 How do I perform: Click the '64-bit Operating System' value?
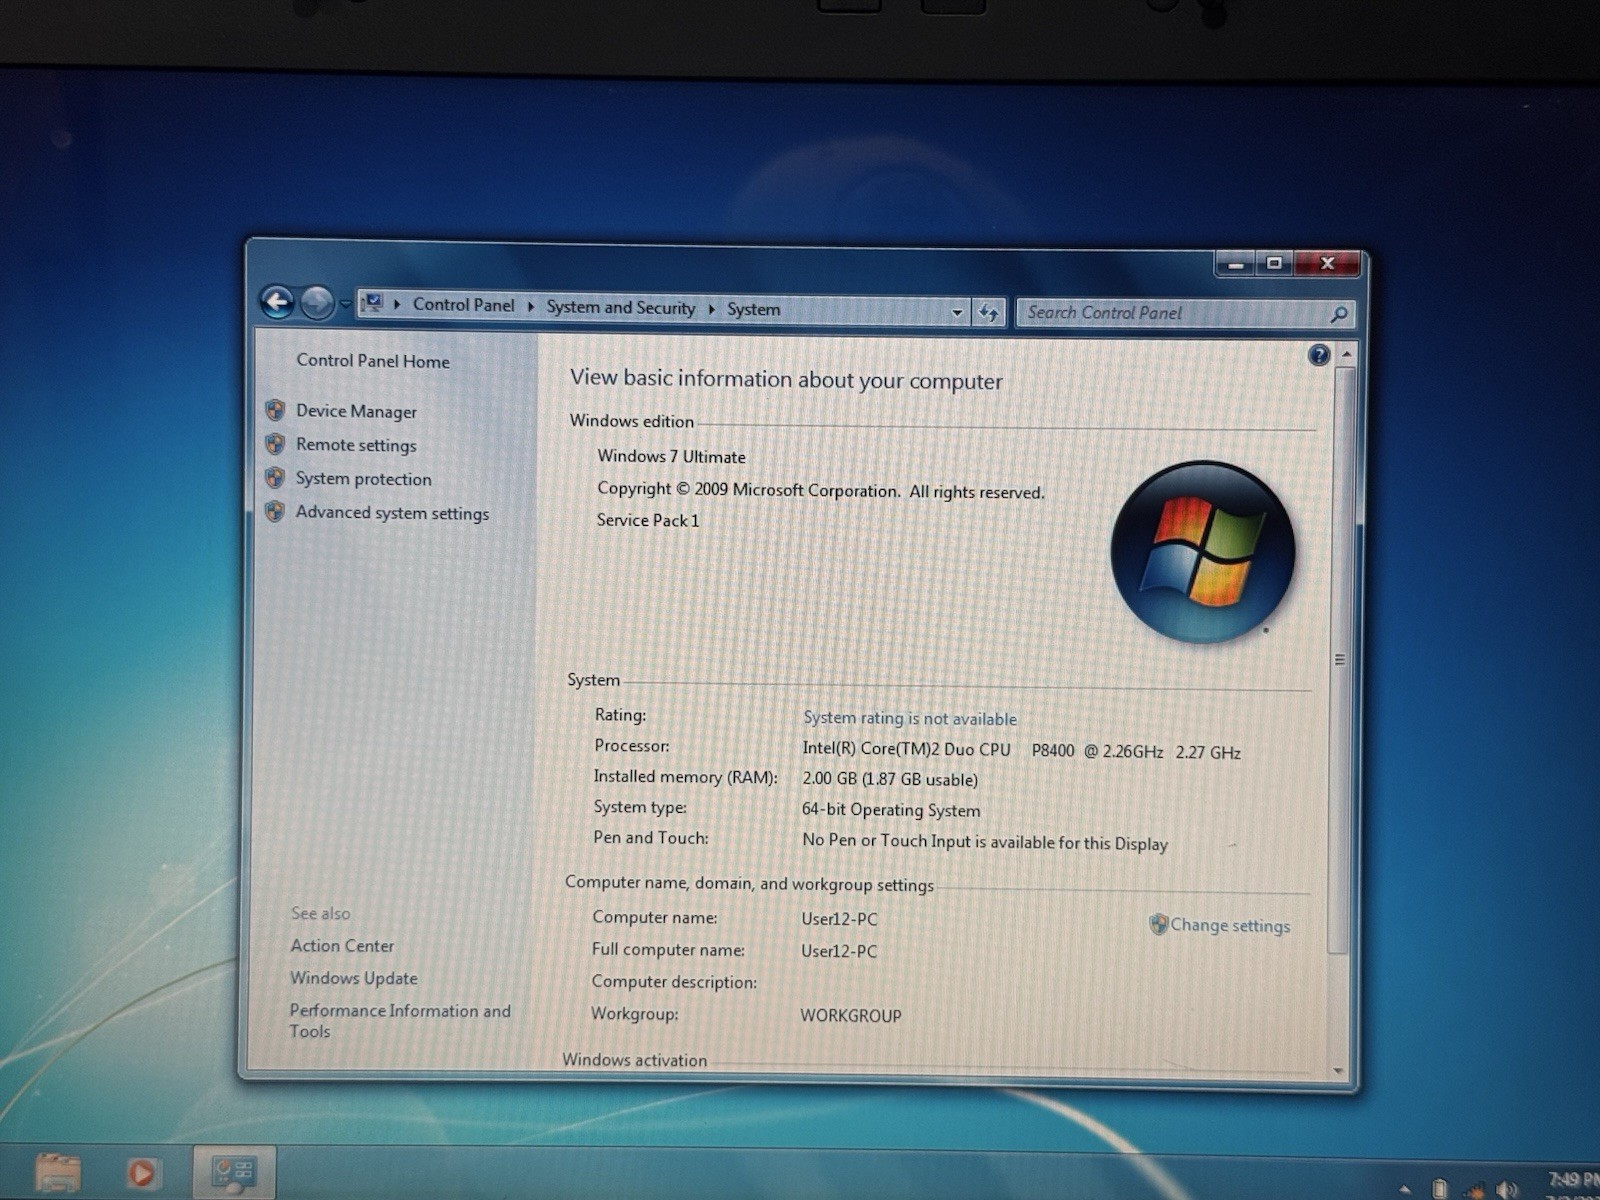891,810
